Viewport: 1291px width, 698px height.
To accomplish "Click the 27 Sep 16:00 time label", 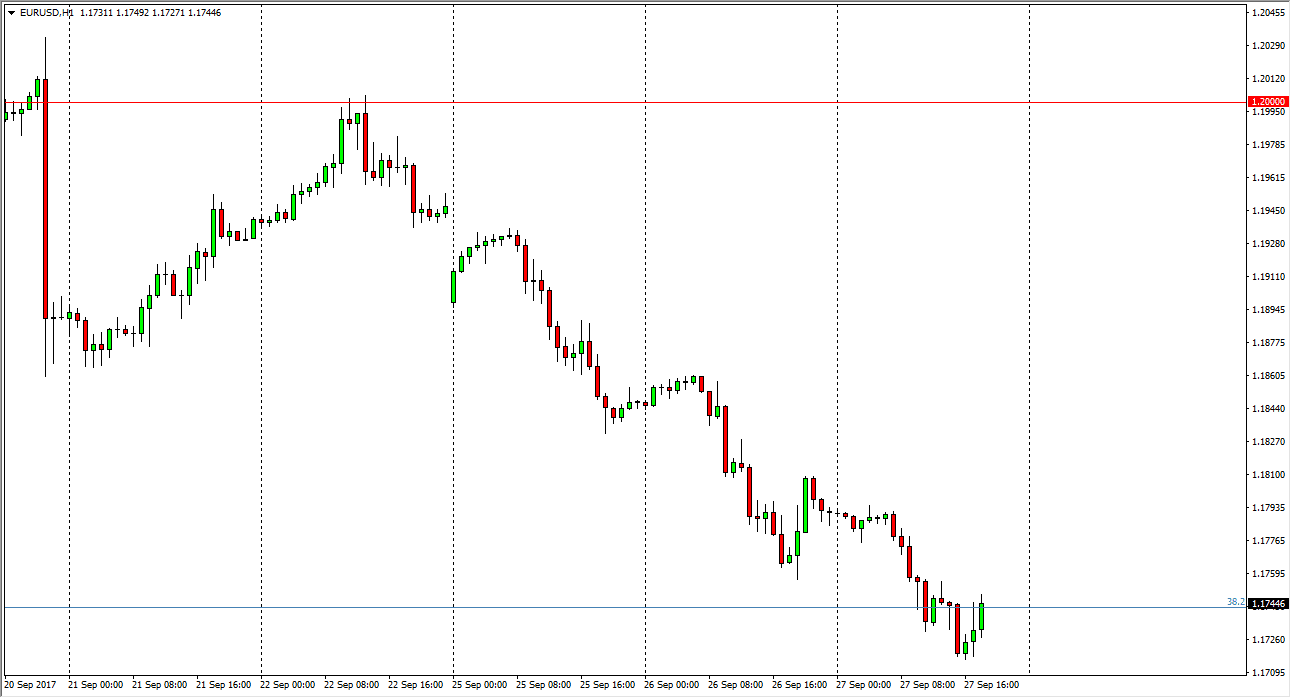I will point(991,686).
